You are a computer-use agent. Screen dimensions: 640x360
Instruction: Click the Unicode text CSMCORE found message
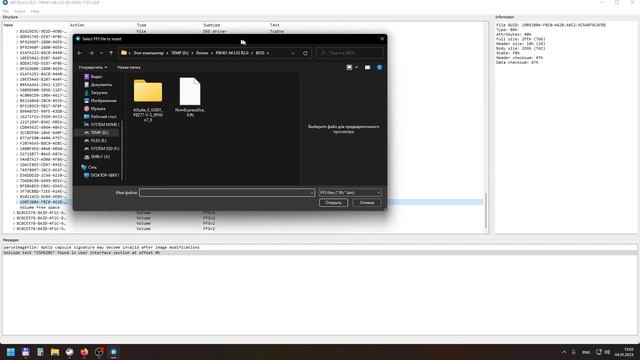pos(82,253)
